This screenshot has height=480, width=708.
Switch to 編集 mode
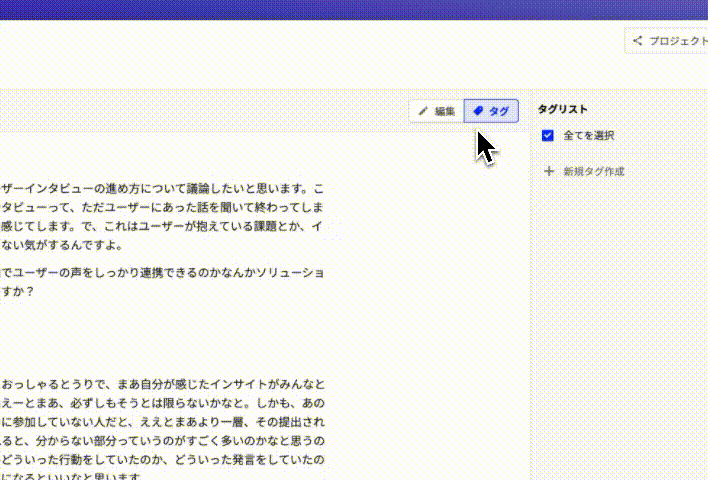tap(436, 111)
